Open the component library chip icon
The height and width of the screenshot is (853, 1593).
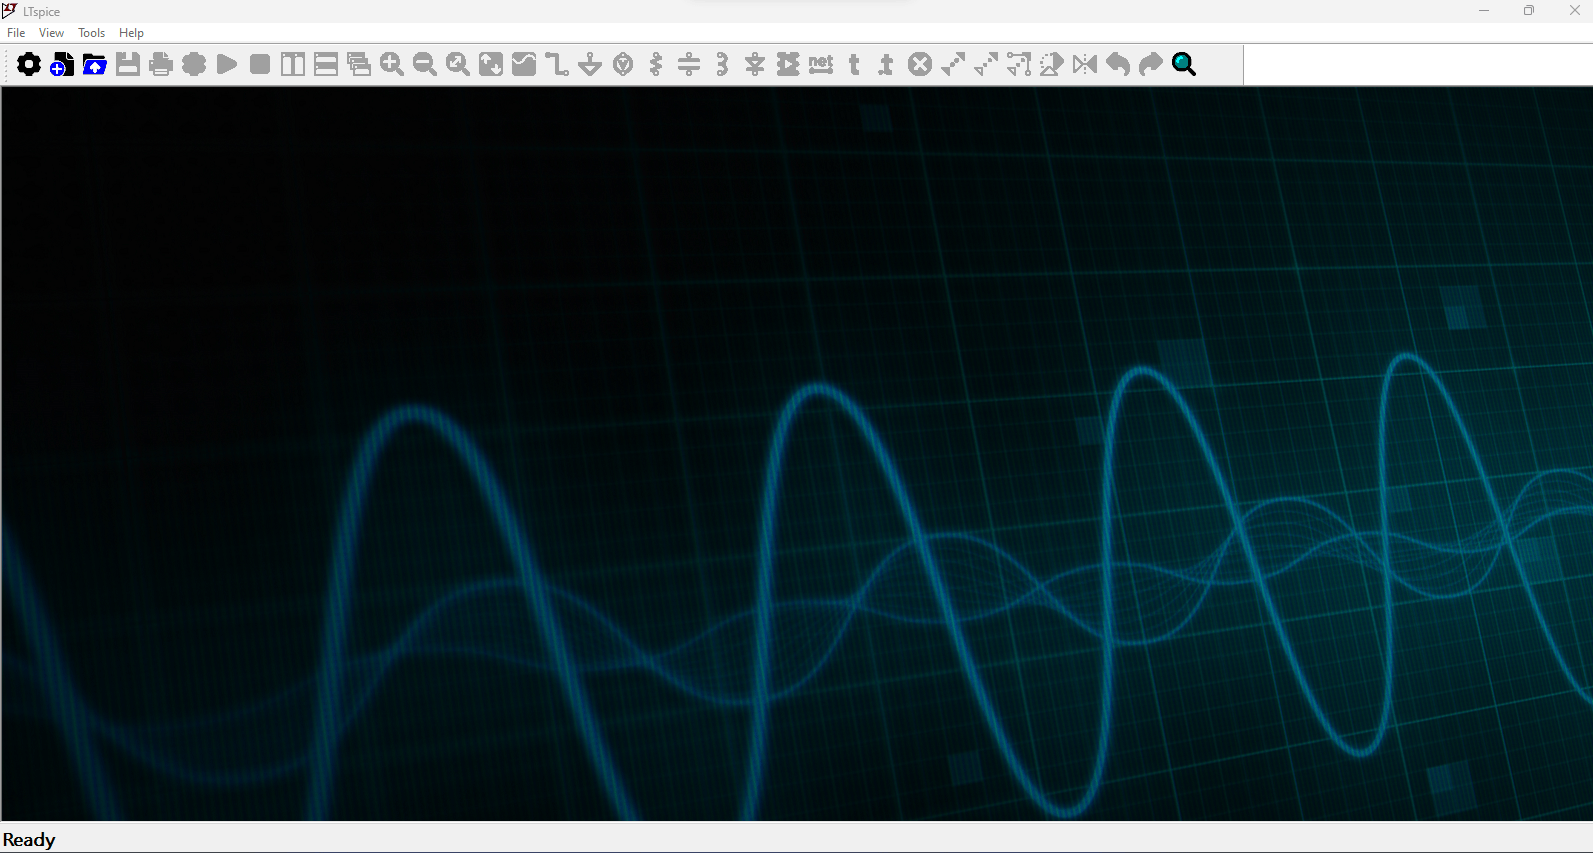pyautogui.click(x=788, y=65)
